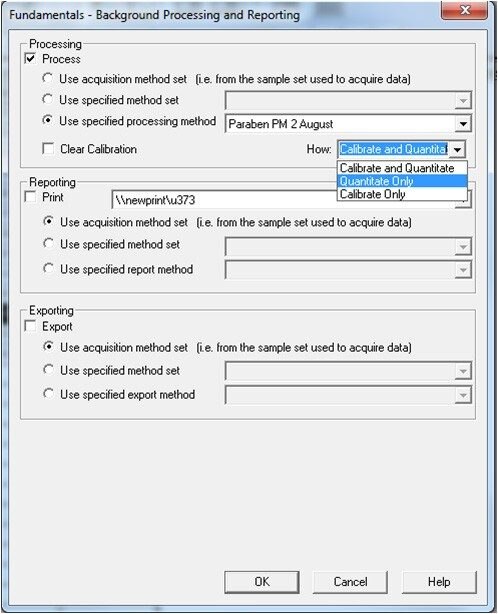Choose Calibrate and Quantitate list option

pos(402,168)
